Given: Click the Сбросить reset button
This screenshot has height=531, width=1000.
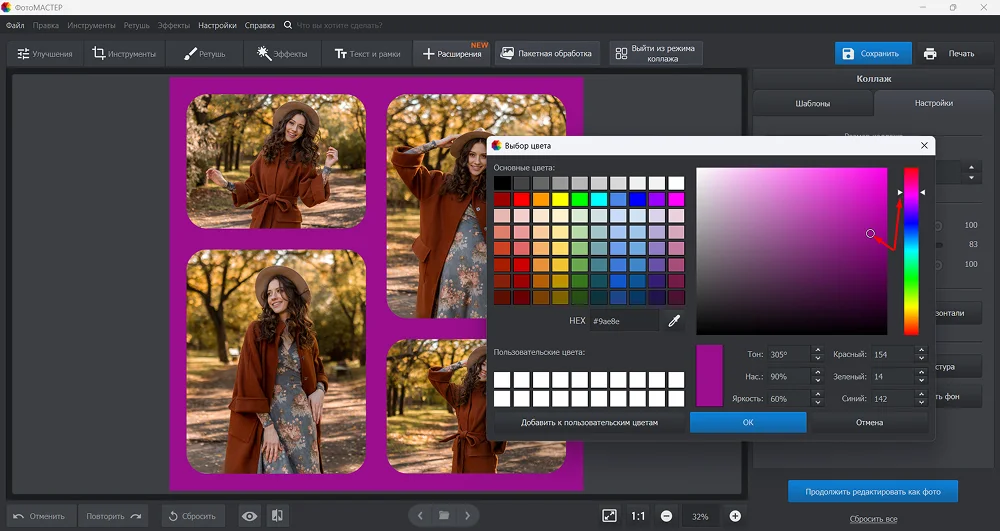Looking at the screenshot, I should [x=192, y=516].
